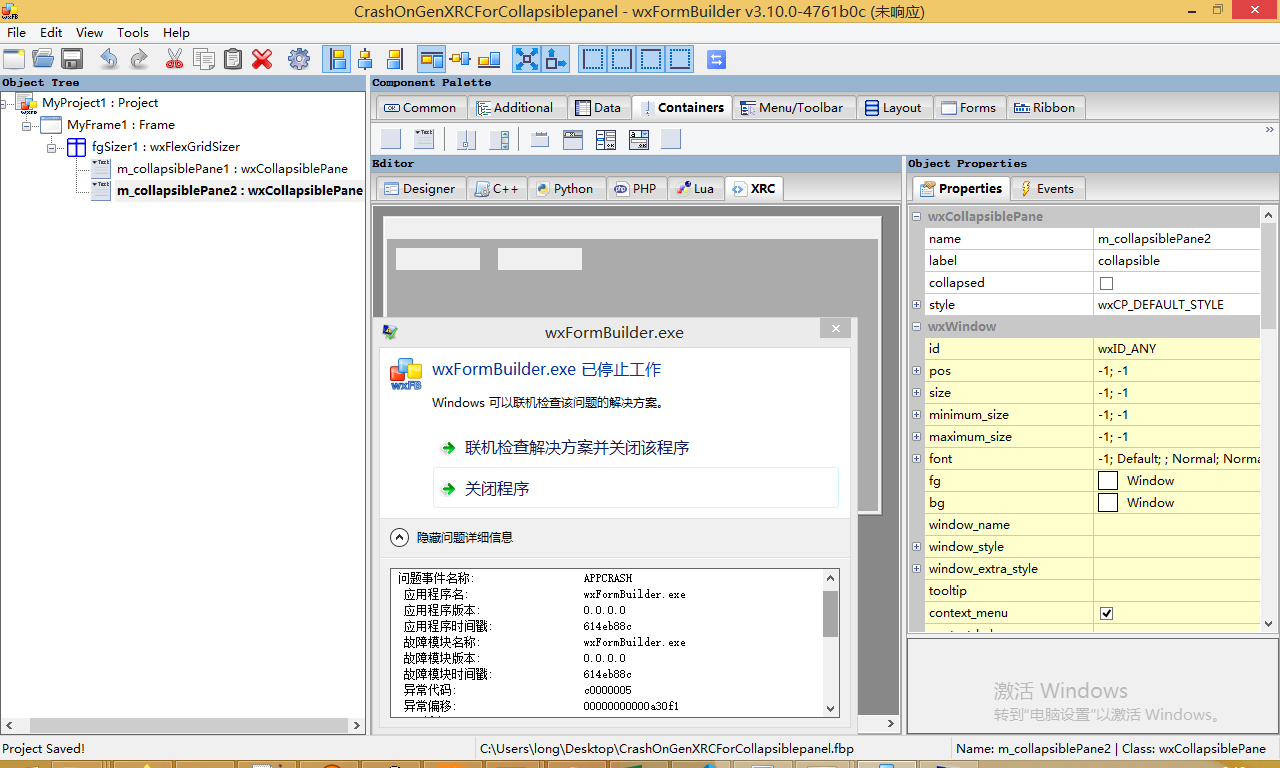Select the wxSplitterWindow container tool
This screenshot has width=1280, height=768.
(x=465, y=139)
